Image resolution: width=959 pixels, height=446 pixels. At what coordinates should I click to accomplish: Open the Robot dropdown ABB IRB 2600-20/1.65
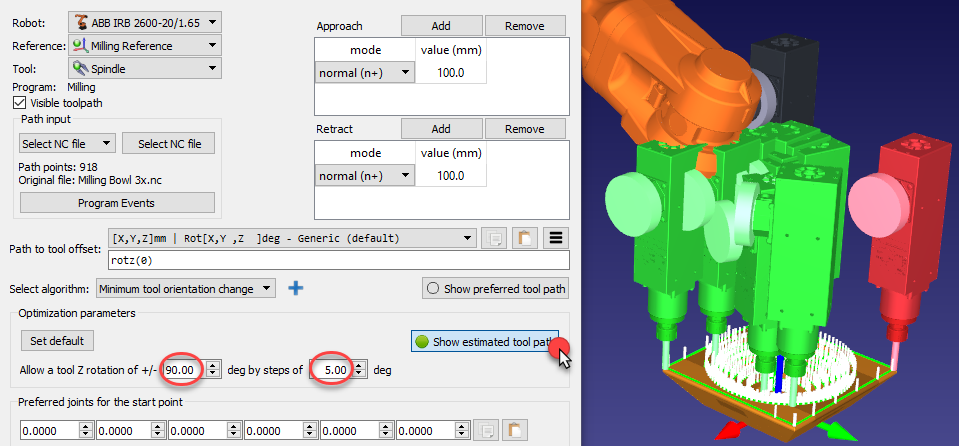[145, 21]
